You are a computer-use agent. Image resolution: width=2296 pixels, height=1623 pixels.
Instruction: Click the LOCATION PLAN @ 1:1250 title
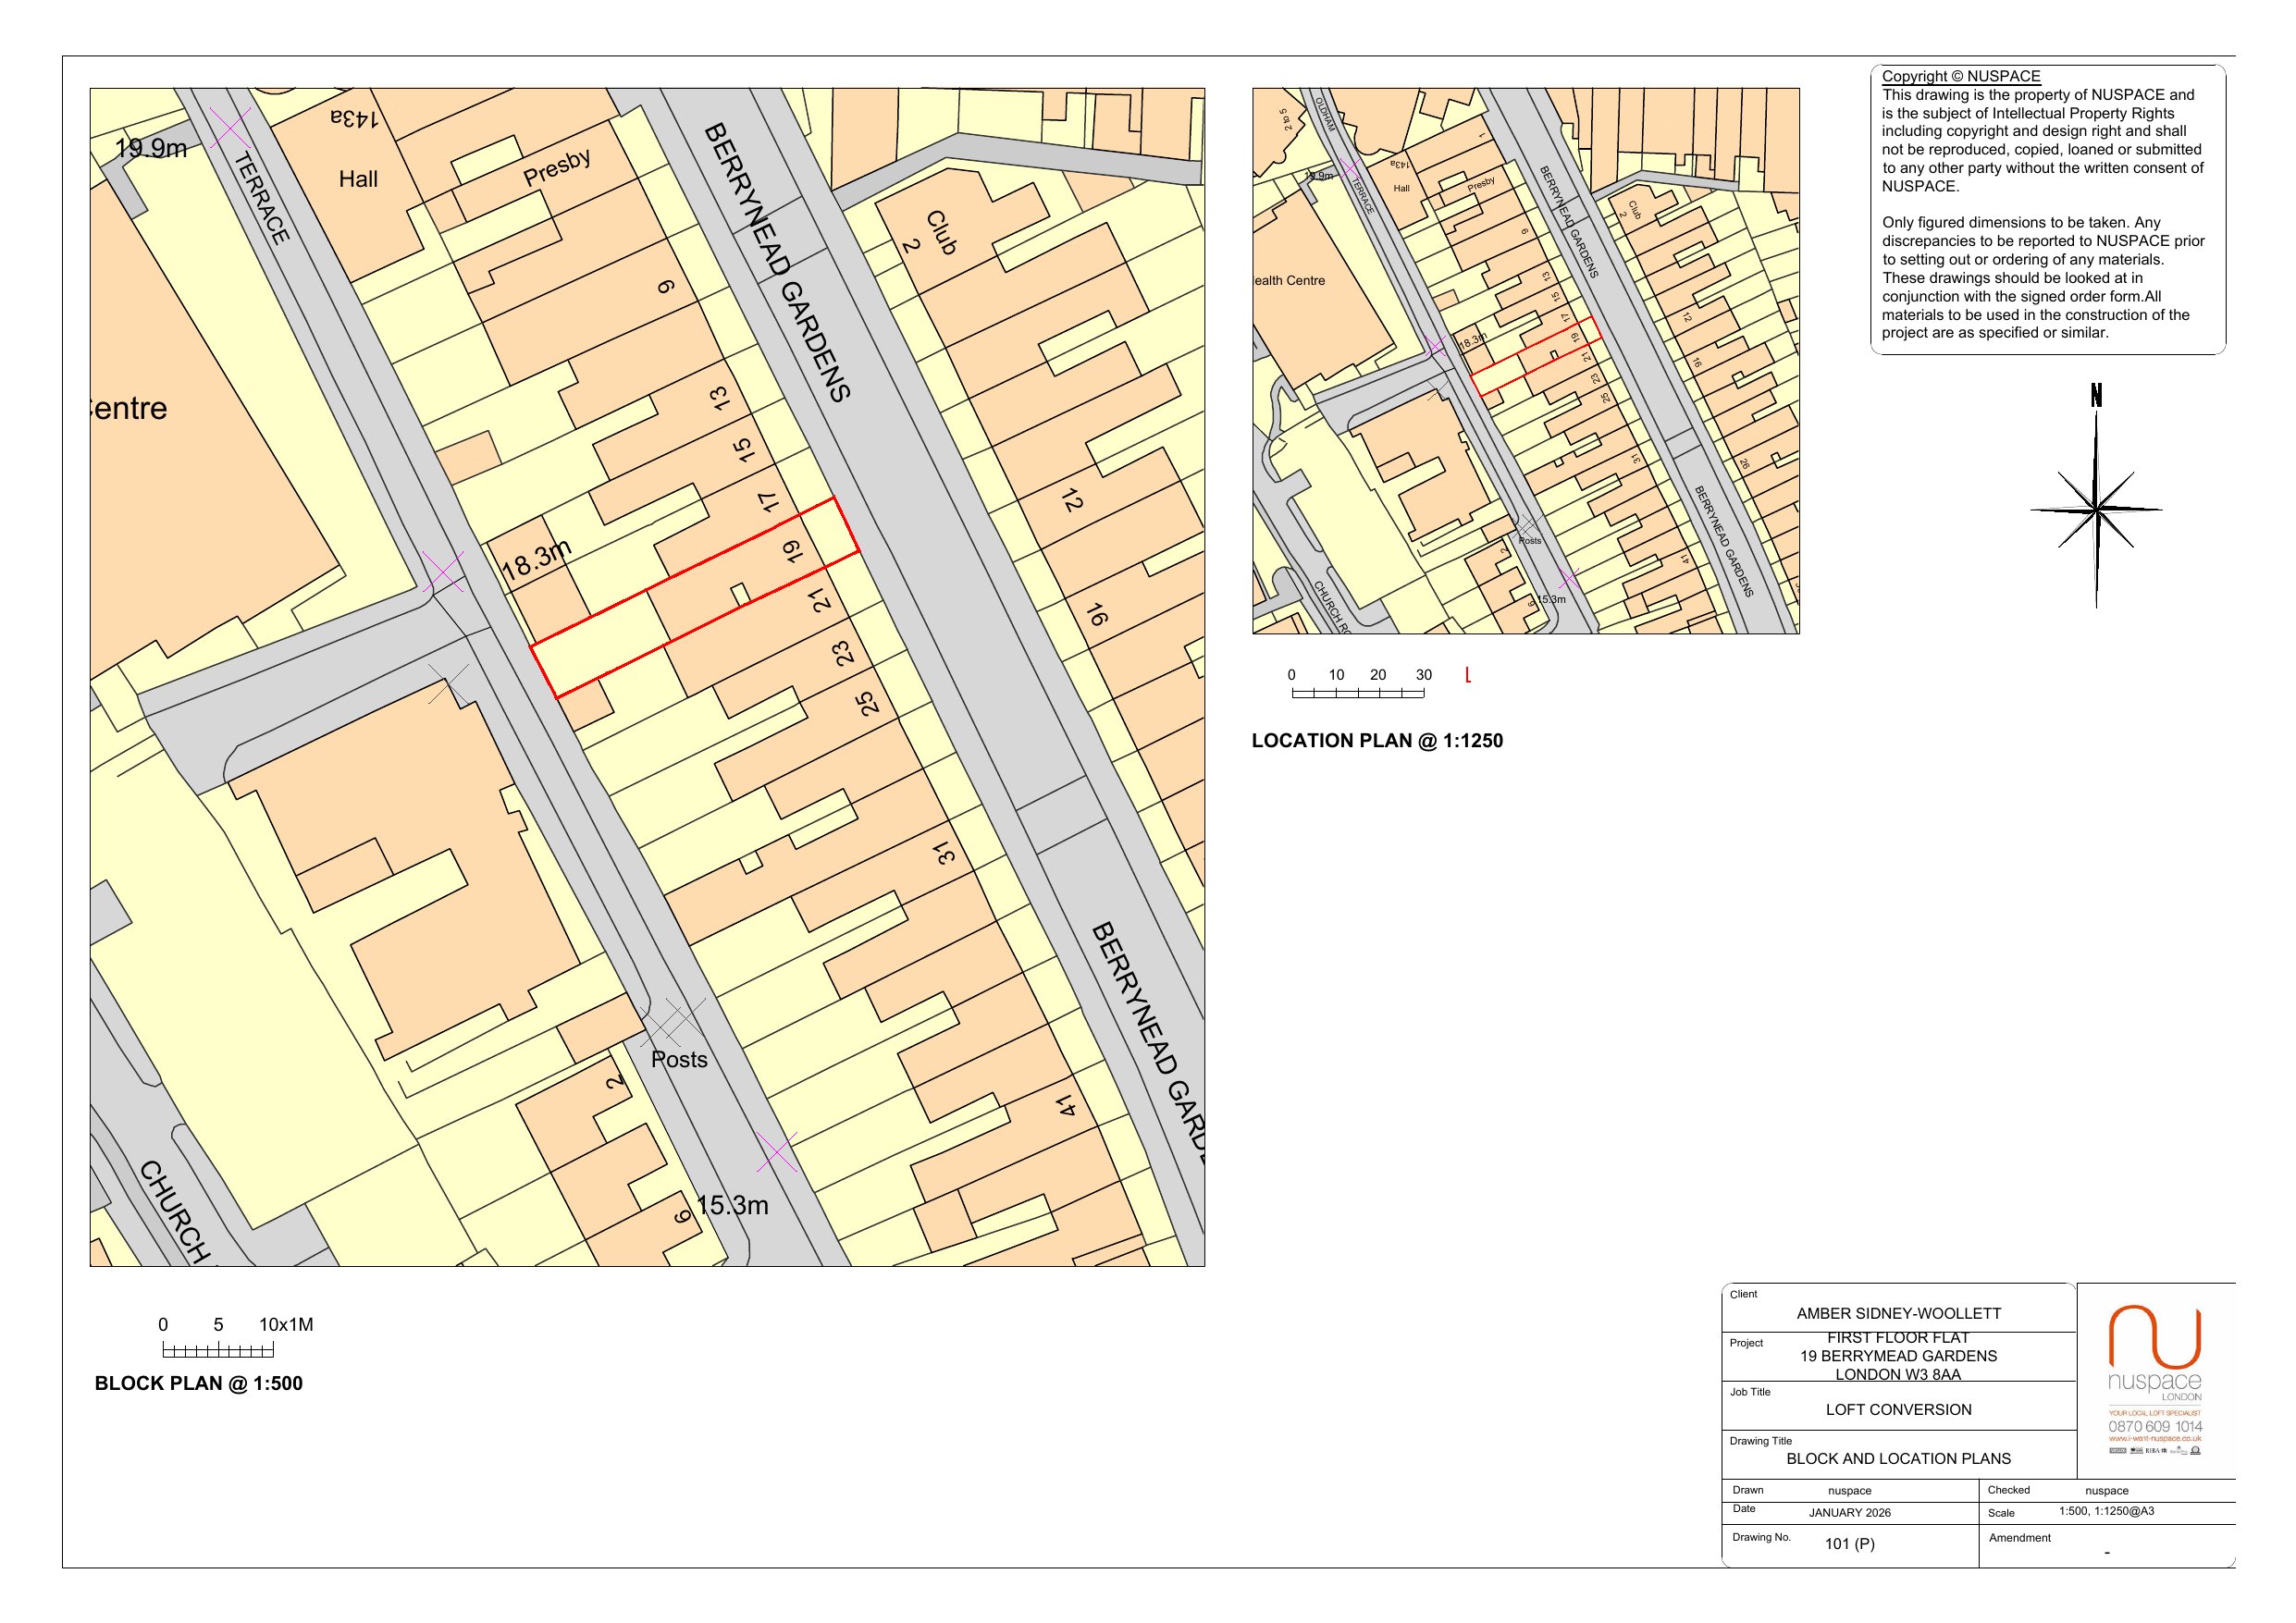click(x=1377, y=741)
